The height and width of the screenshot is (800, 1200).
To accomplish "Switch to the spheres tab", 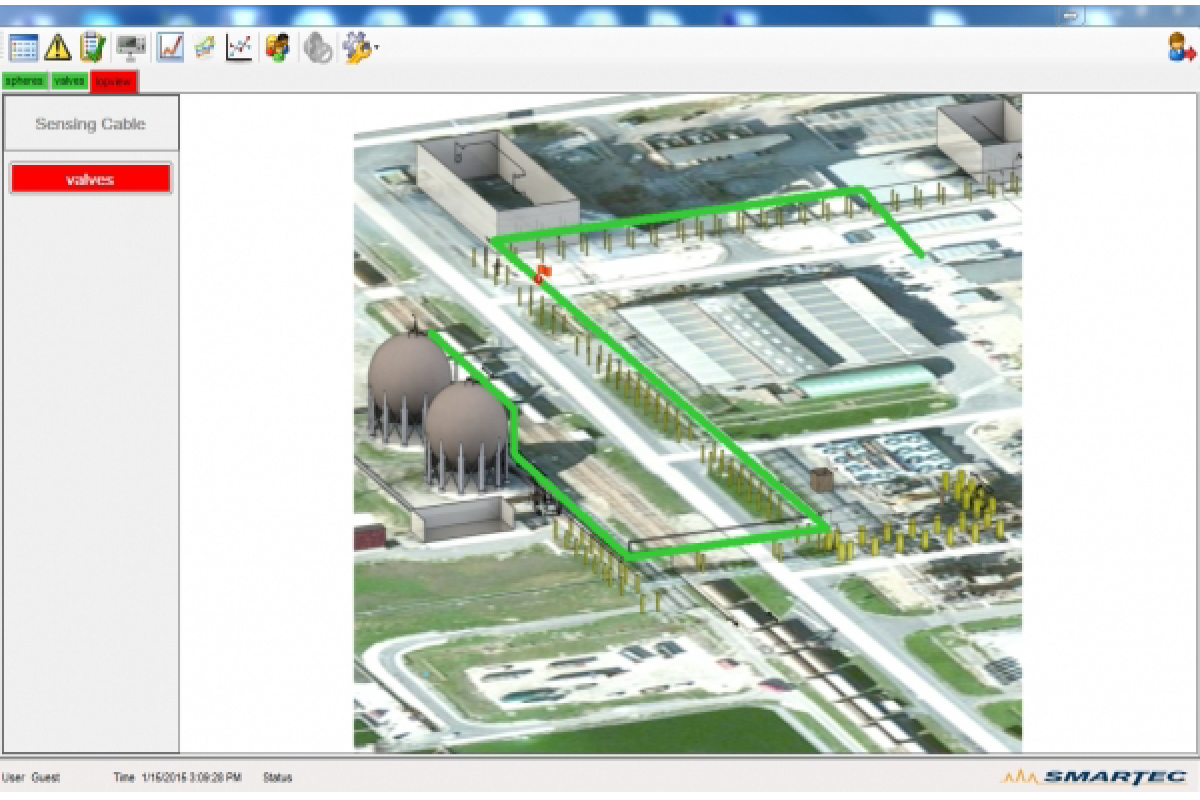I will [x=24, y=81].
